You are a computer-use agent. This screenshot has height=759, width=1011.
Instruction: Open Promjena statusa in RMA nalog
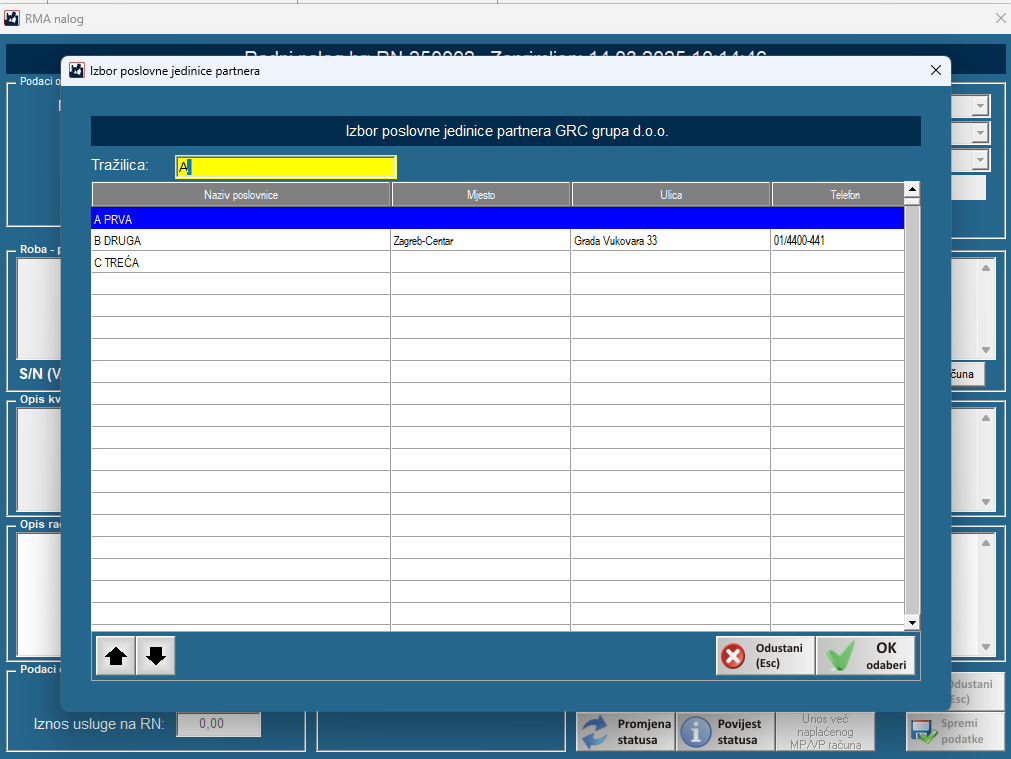[625, 731]
